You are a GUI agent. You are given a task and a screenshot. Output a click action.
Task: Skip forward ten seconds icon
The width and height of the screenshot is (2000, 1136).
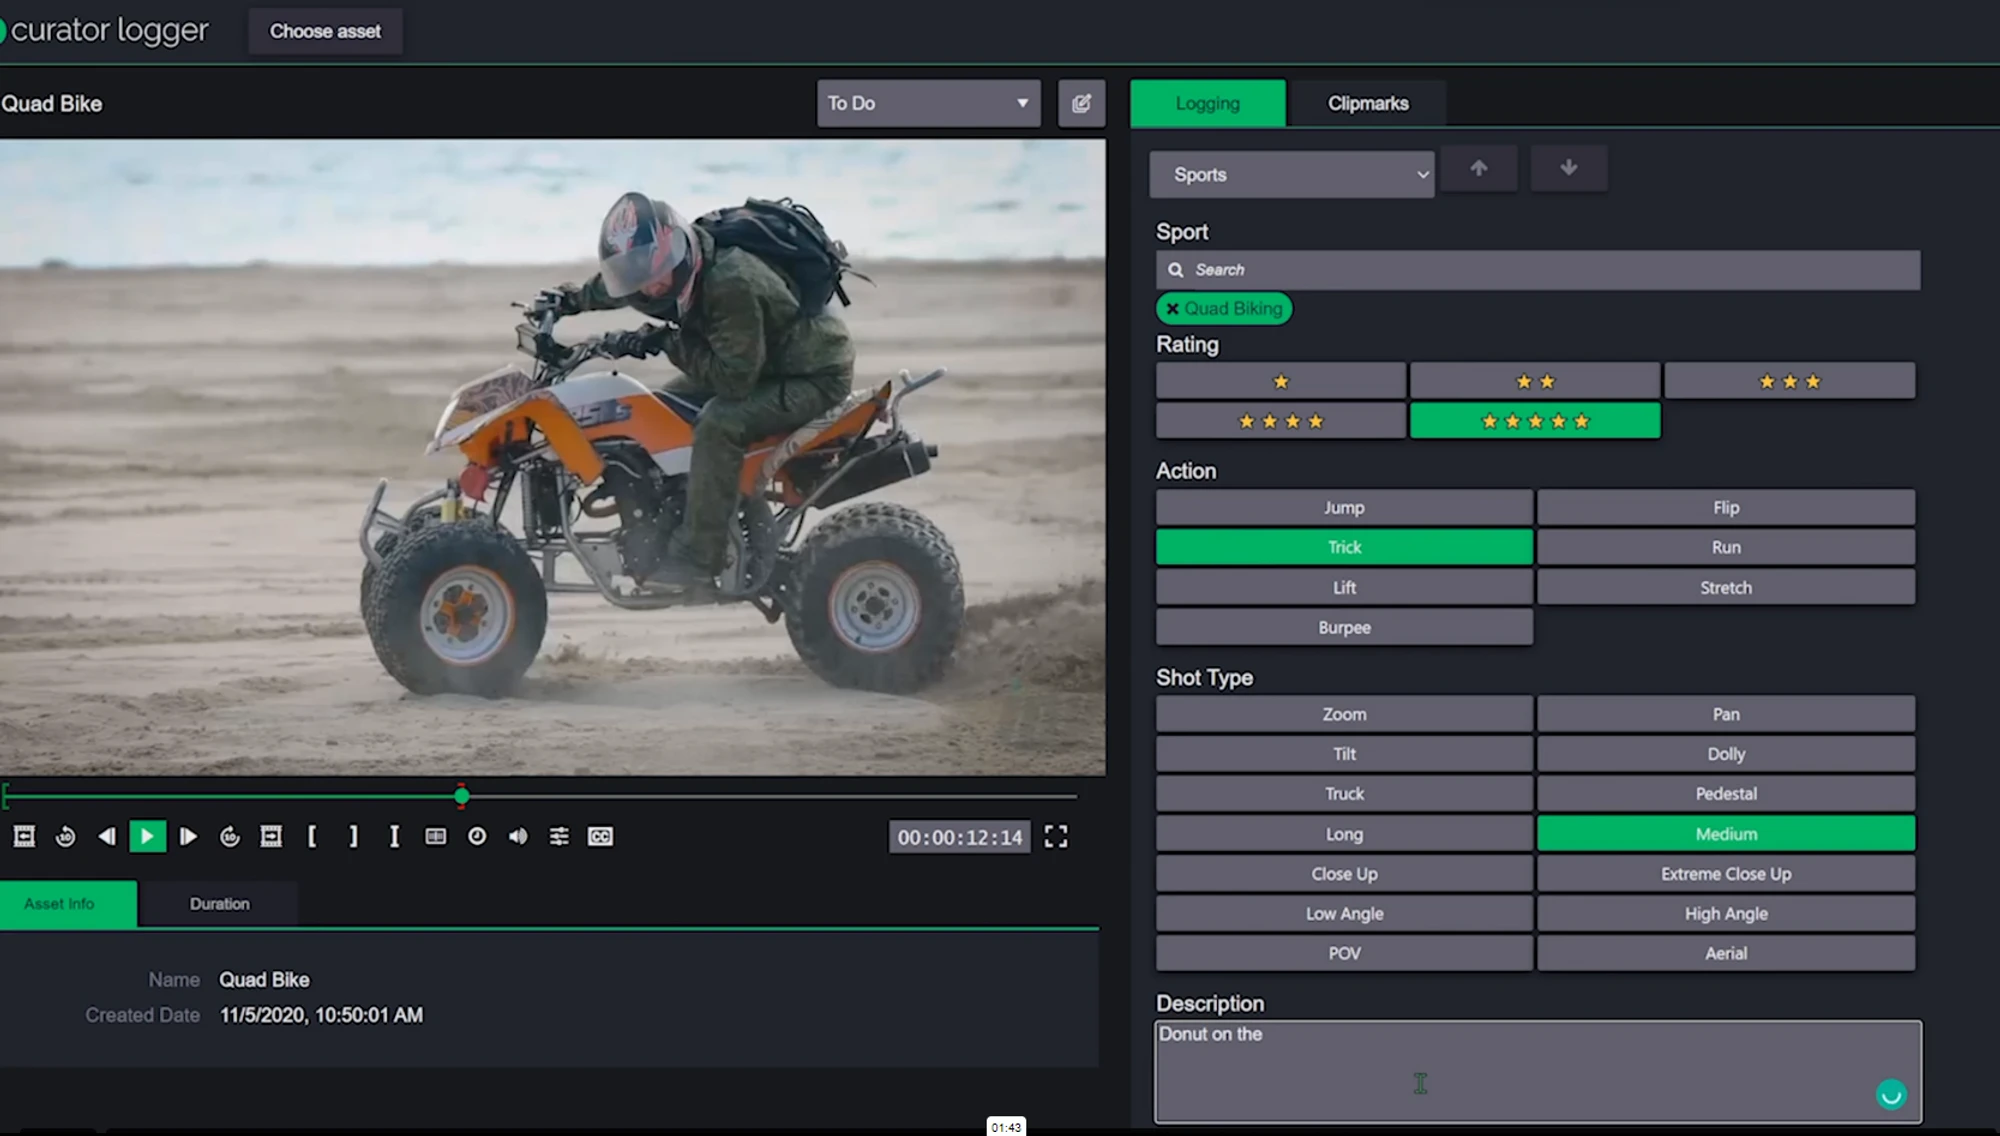point(230,836)
